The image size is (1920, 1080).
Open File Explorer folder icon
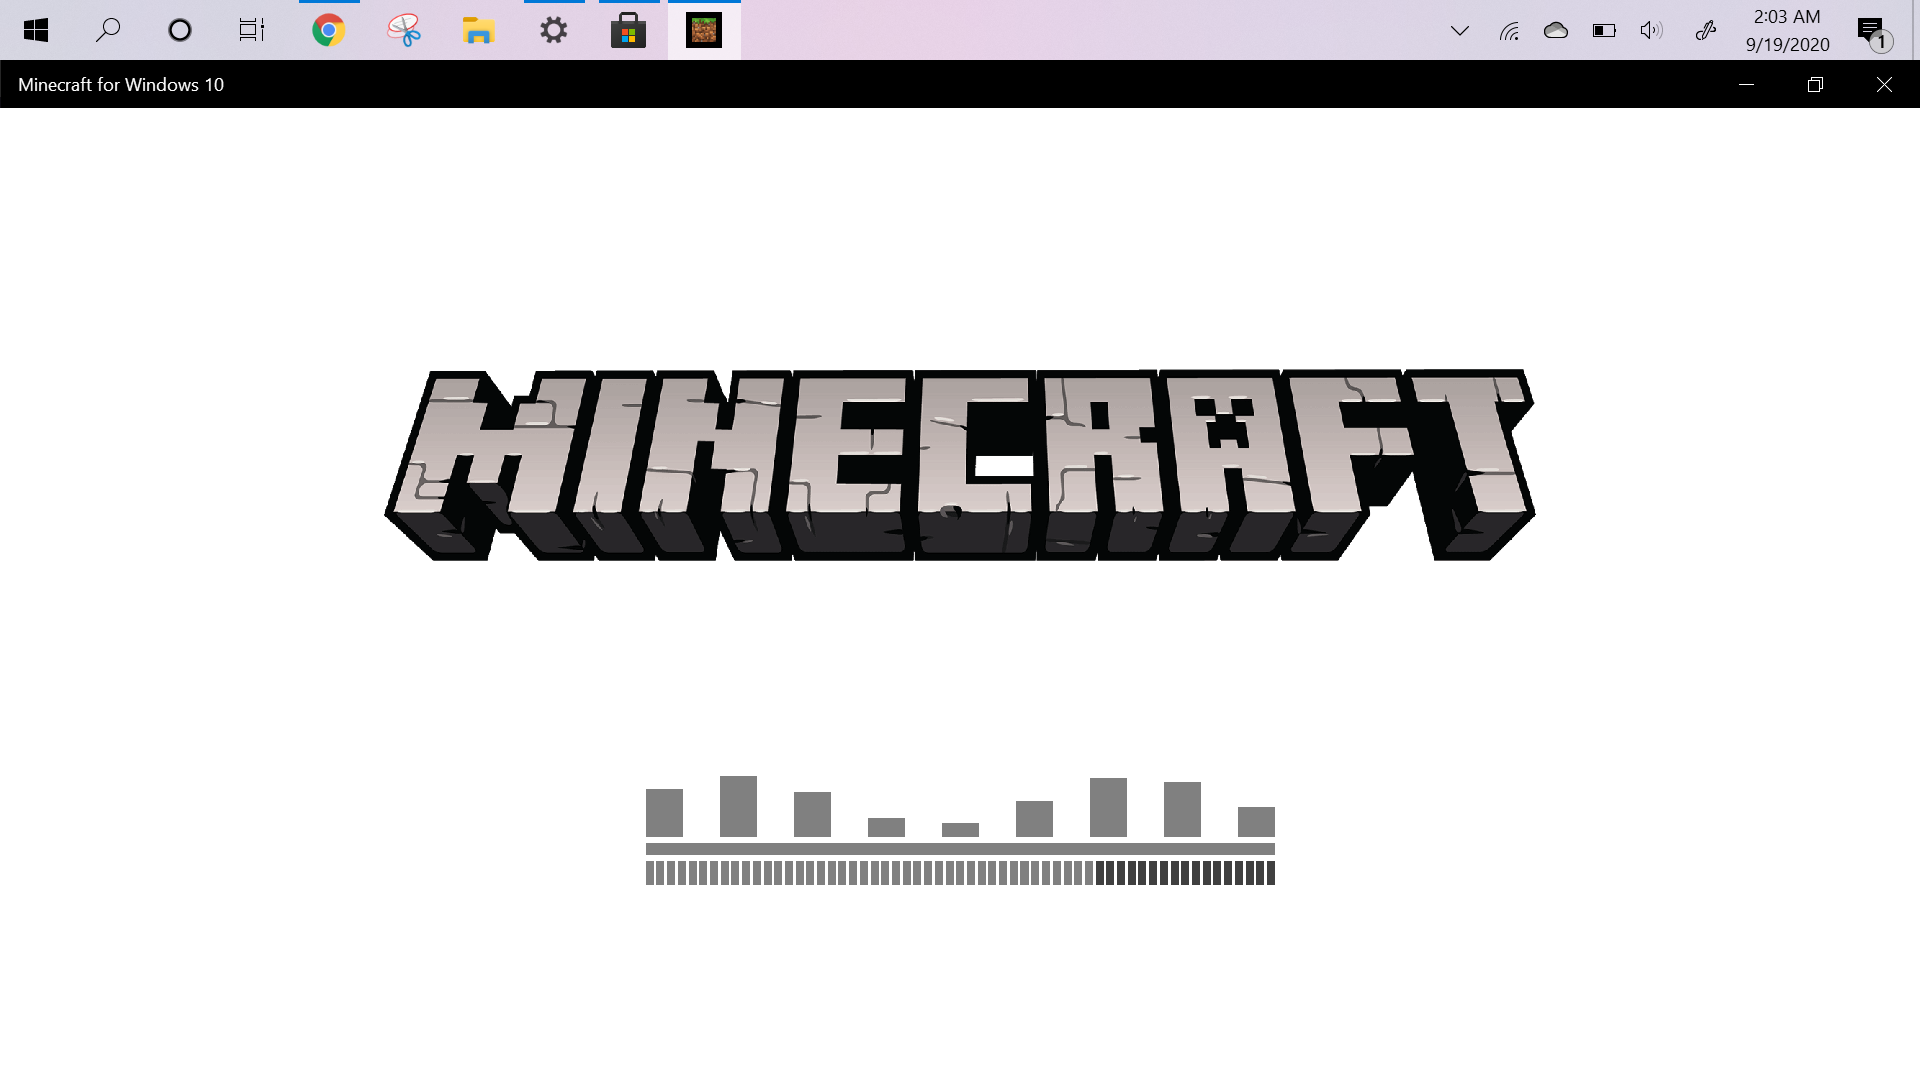[x=479, y=30]
